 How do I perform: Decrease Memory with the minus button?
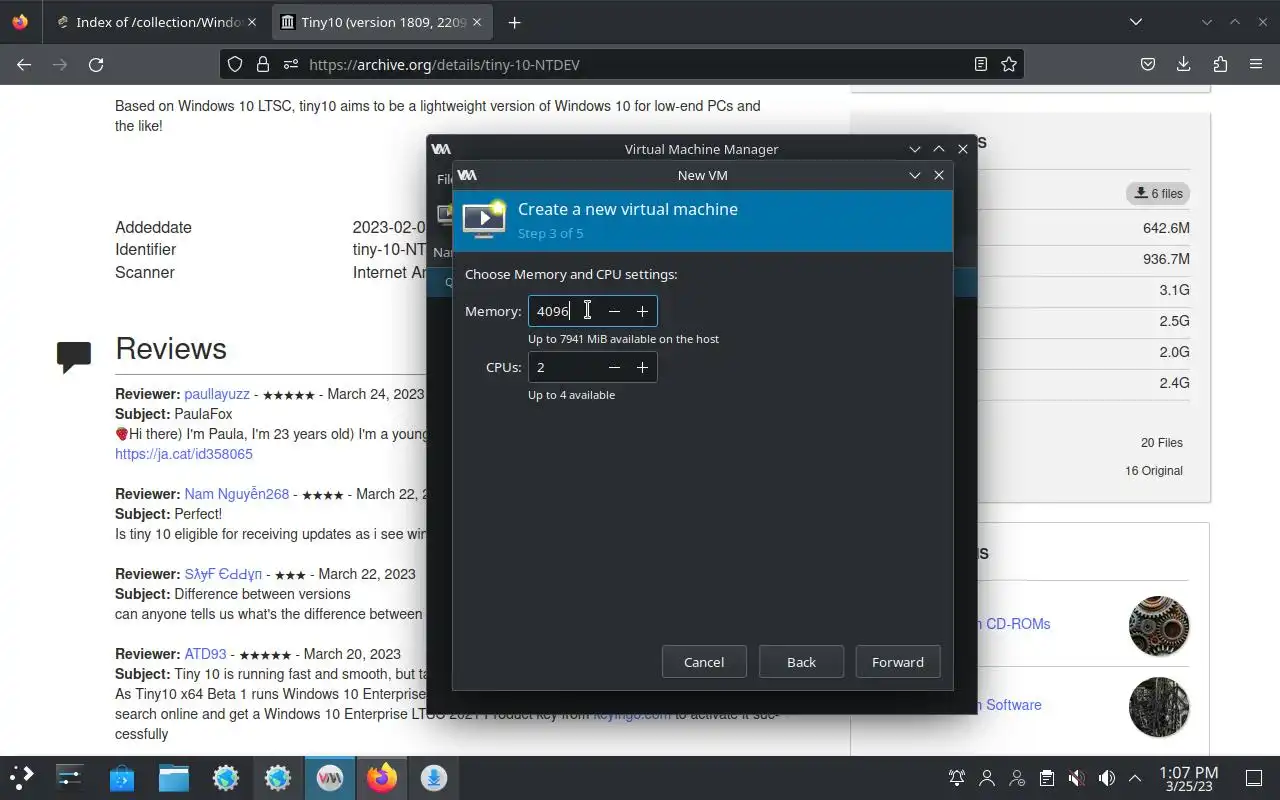click(x=615, y=311)
